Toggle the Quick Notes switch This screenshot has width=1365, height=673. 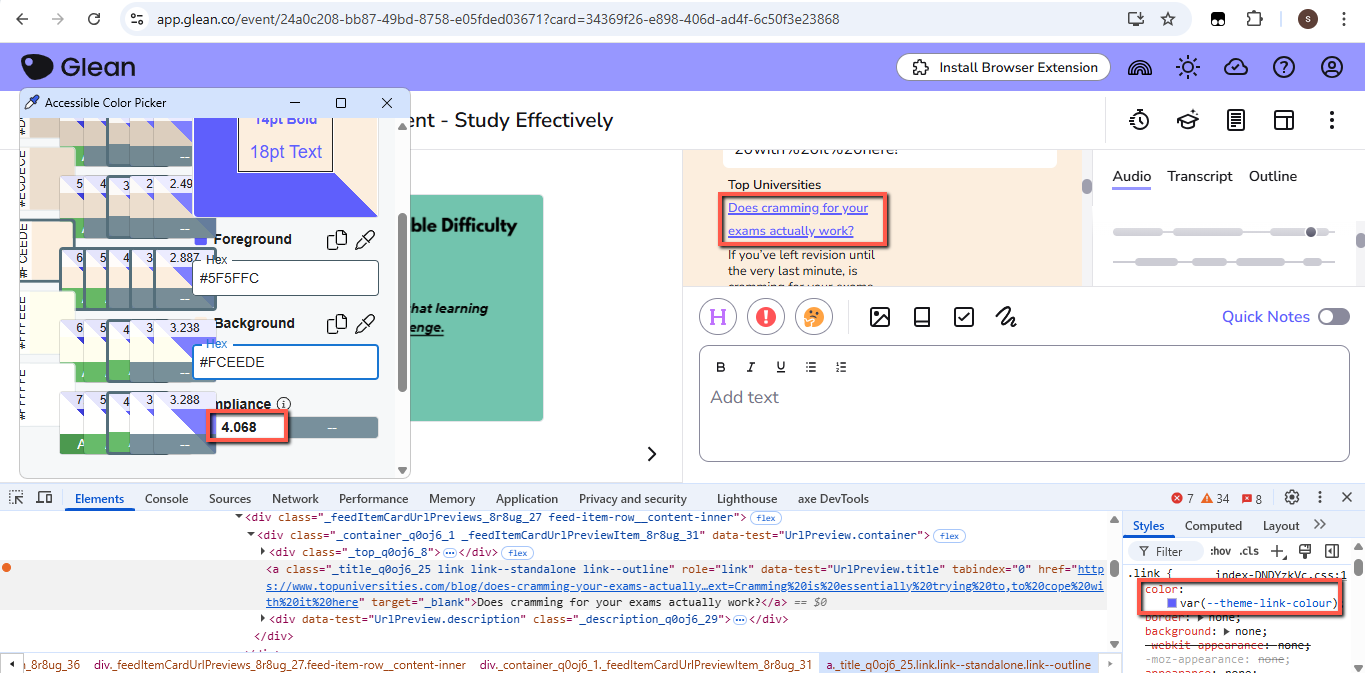click(1333, 317)
